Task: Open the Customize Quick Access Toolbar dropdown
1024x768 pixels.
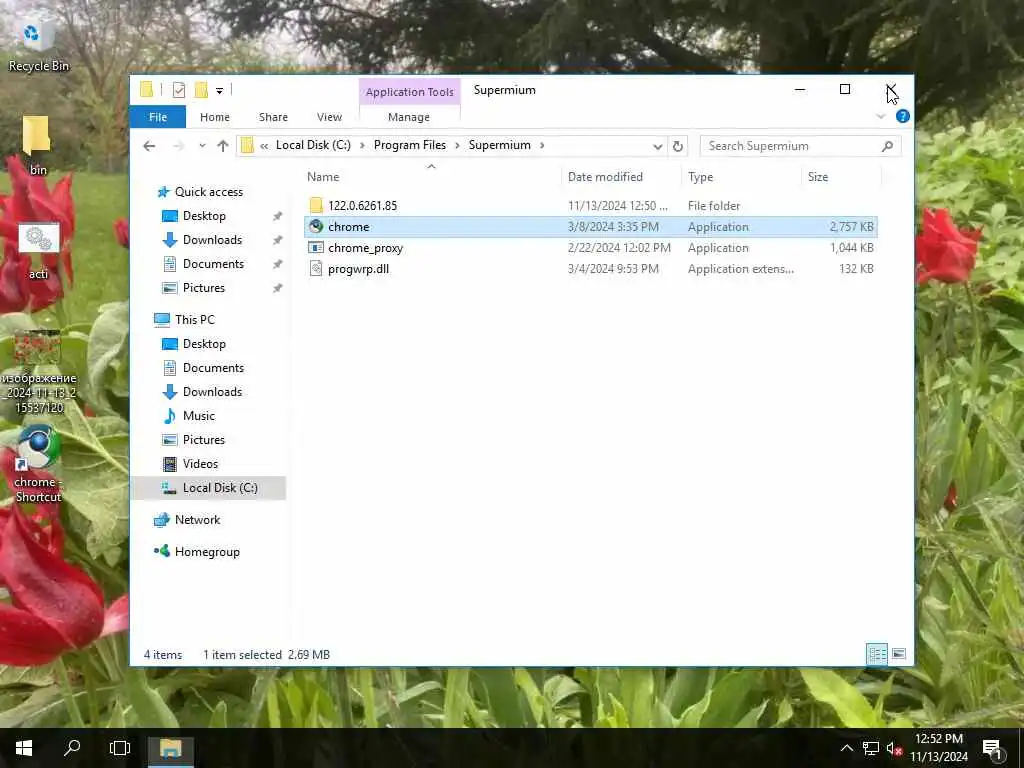Action: 219,91
